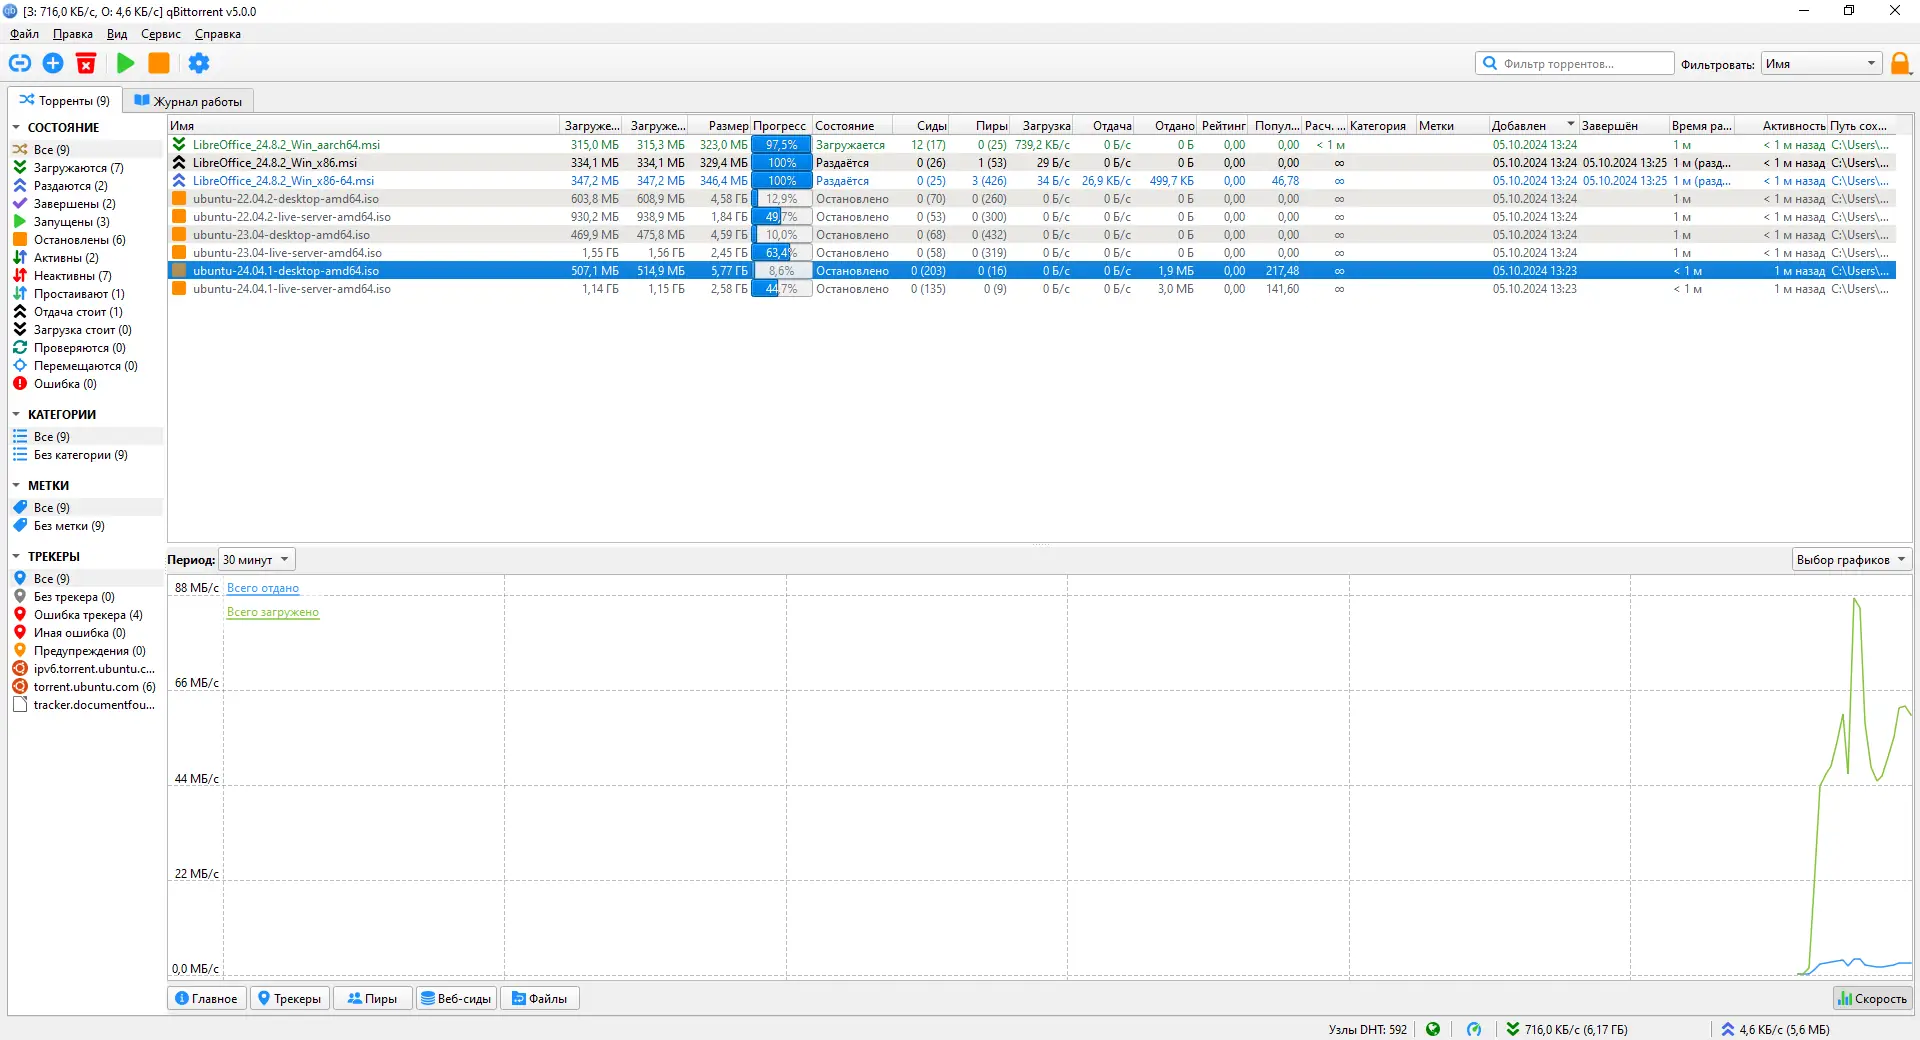Filter by tracker.documentfou... tracker
Image resolution: width=1920 pixels, height=1040 pixels.
(x=86, y=705)
